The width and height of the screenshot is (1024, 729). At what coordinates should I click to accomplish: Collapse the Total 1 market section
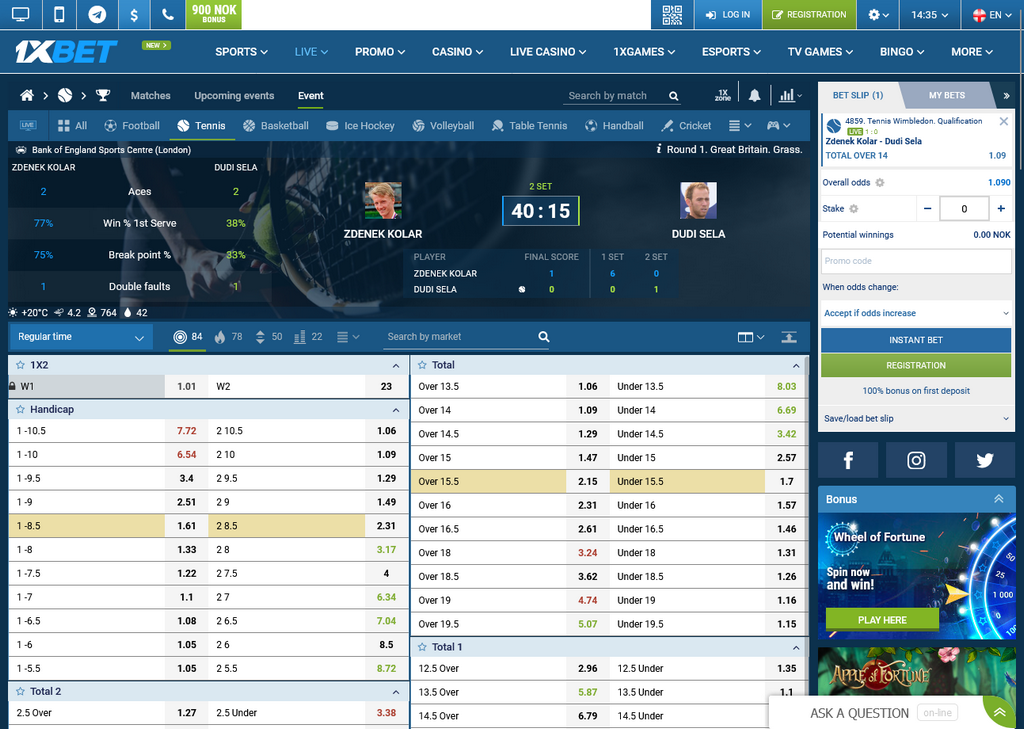click(796, 648)
